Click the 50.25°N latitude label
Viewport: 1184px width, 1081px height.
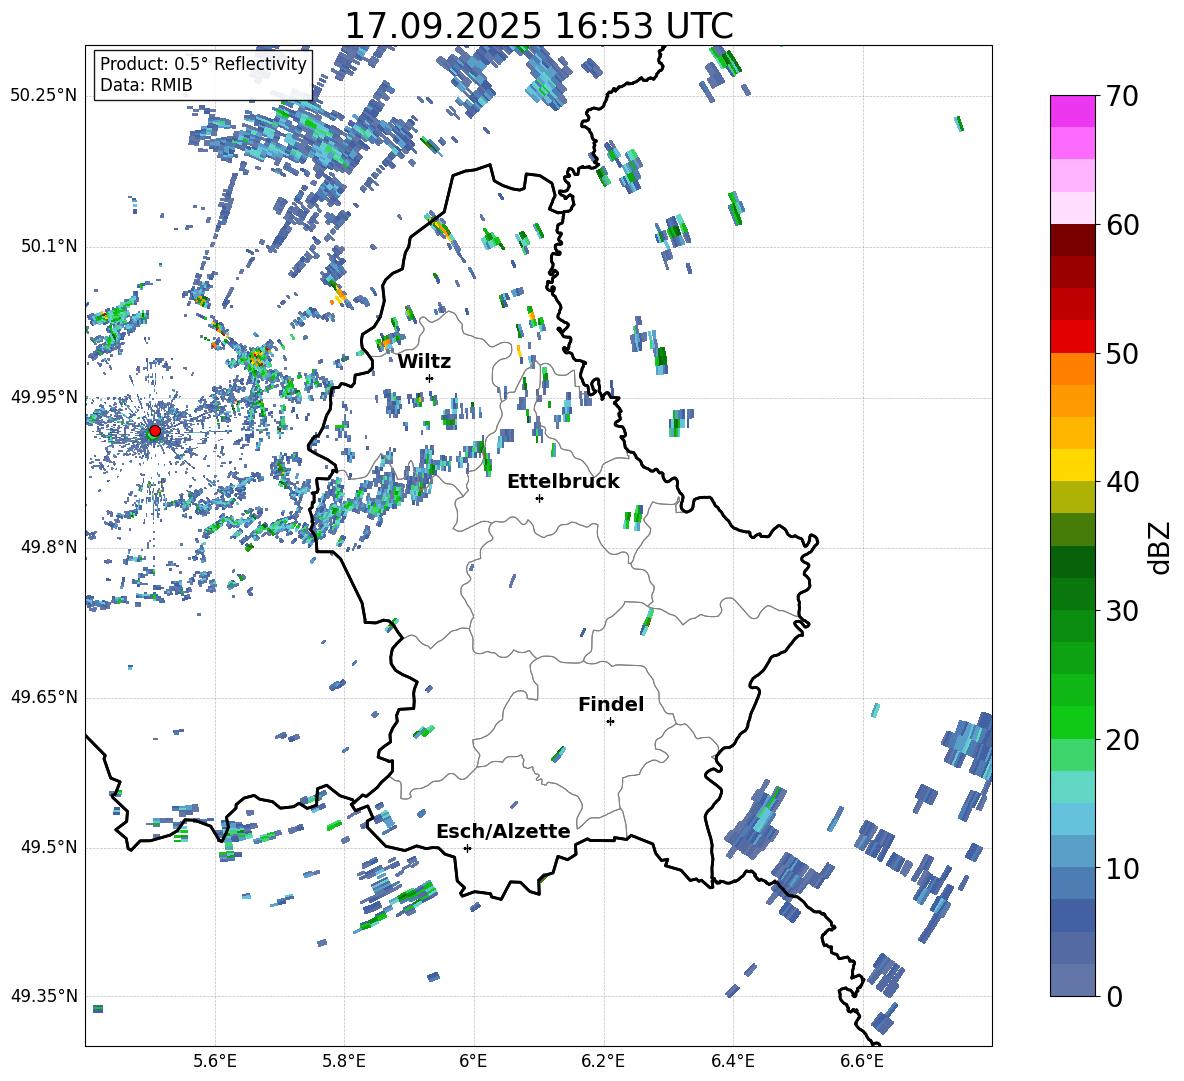[x=44, y=96]
